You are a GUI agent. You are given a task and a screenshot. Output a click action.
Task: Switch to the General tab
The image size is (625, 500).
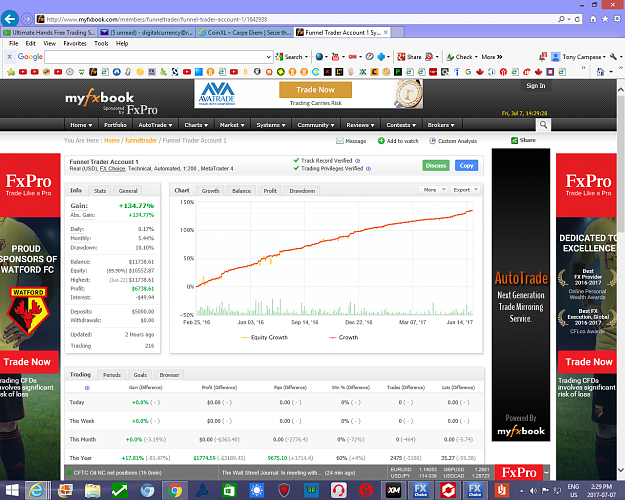(x=128, y=191)
